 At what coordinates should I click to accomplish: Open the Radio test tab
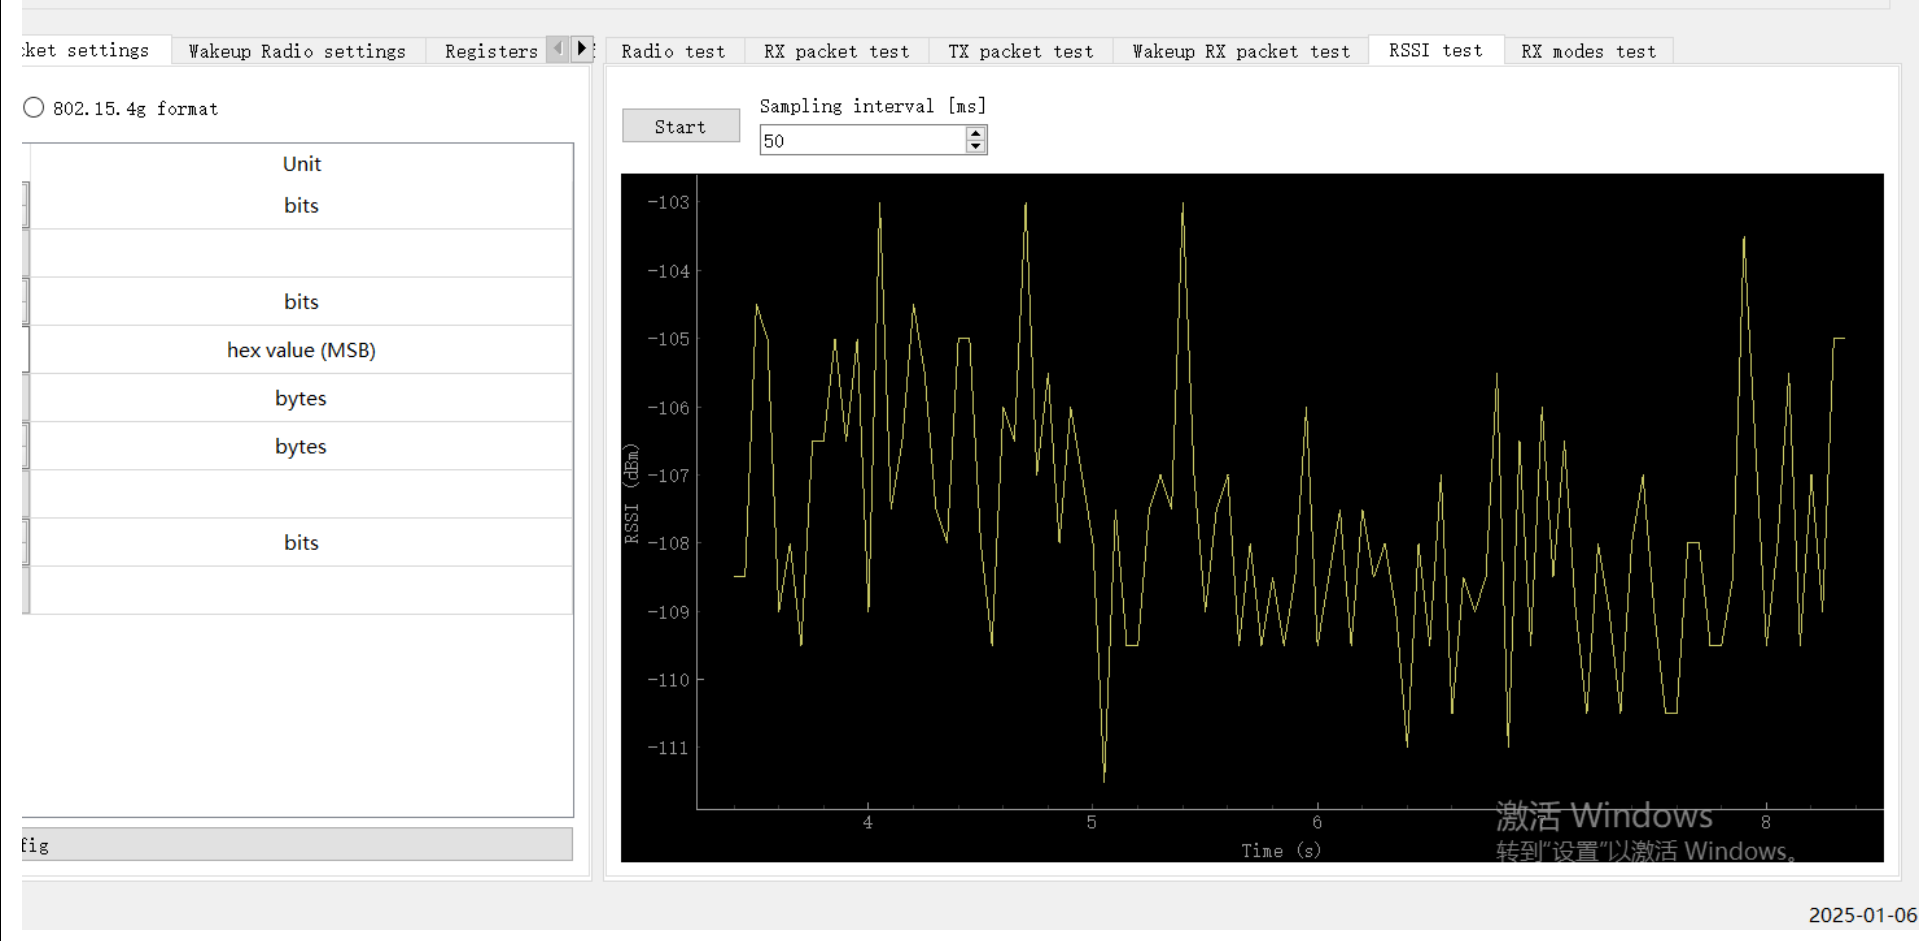(x=674, y=51)
